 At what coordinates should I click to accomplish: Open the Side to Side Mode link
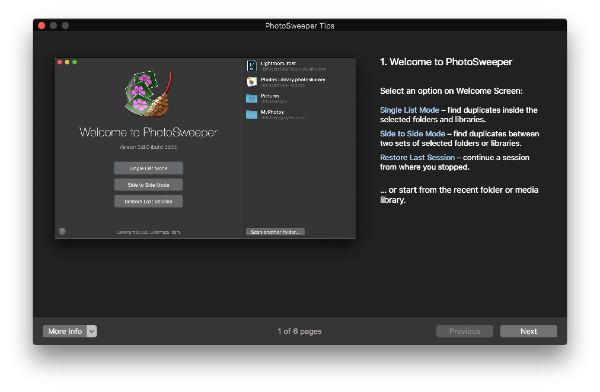pyautogui.click(x=412, y=134)
